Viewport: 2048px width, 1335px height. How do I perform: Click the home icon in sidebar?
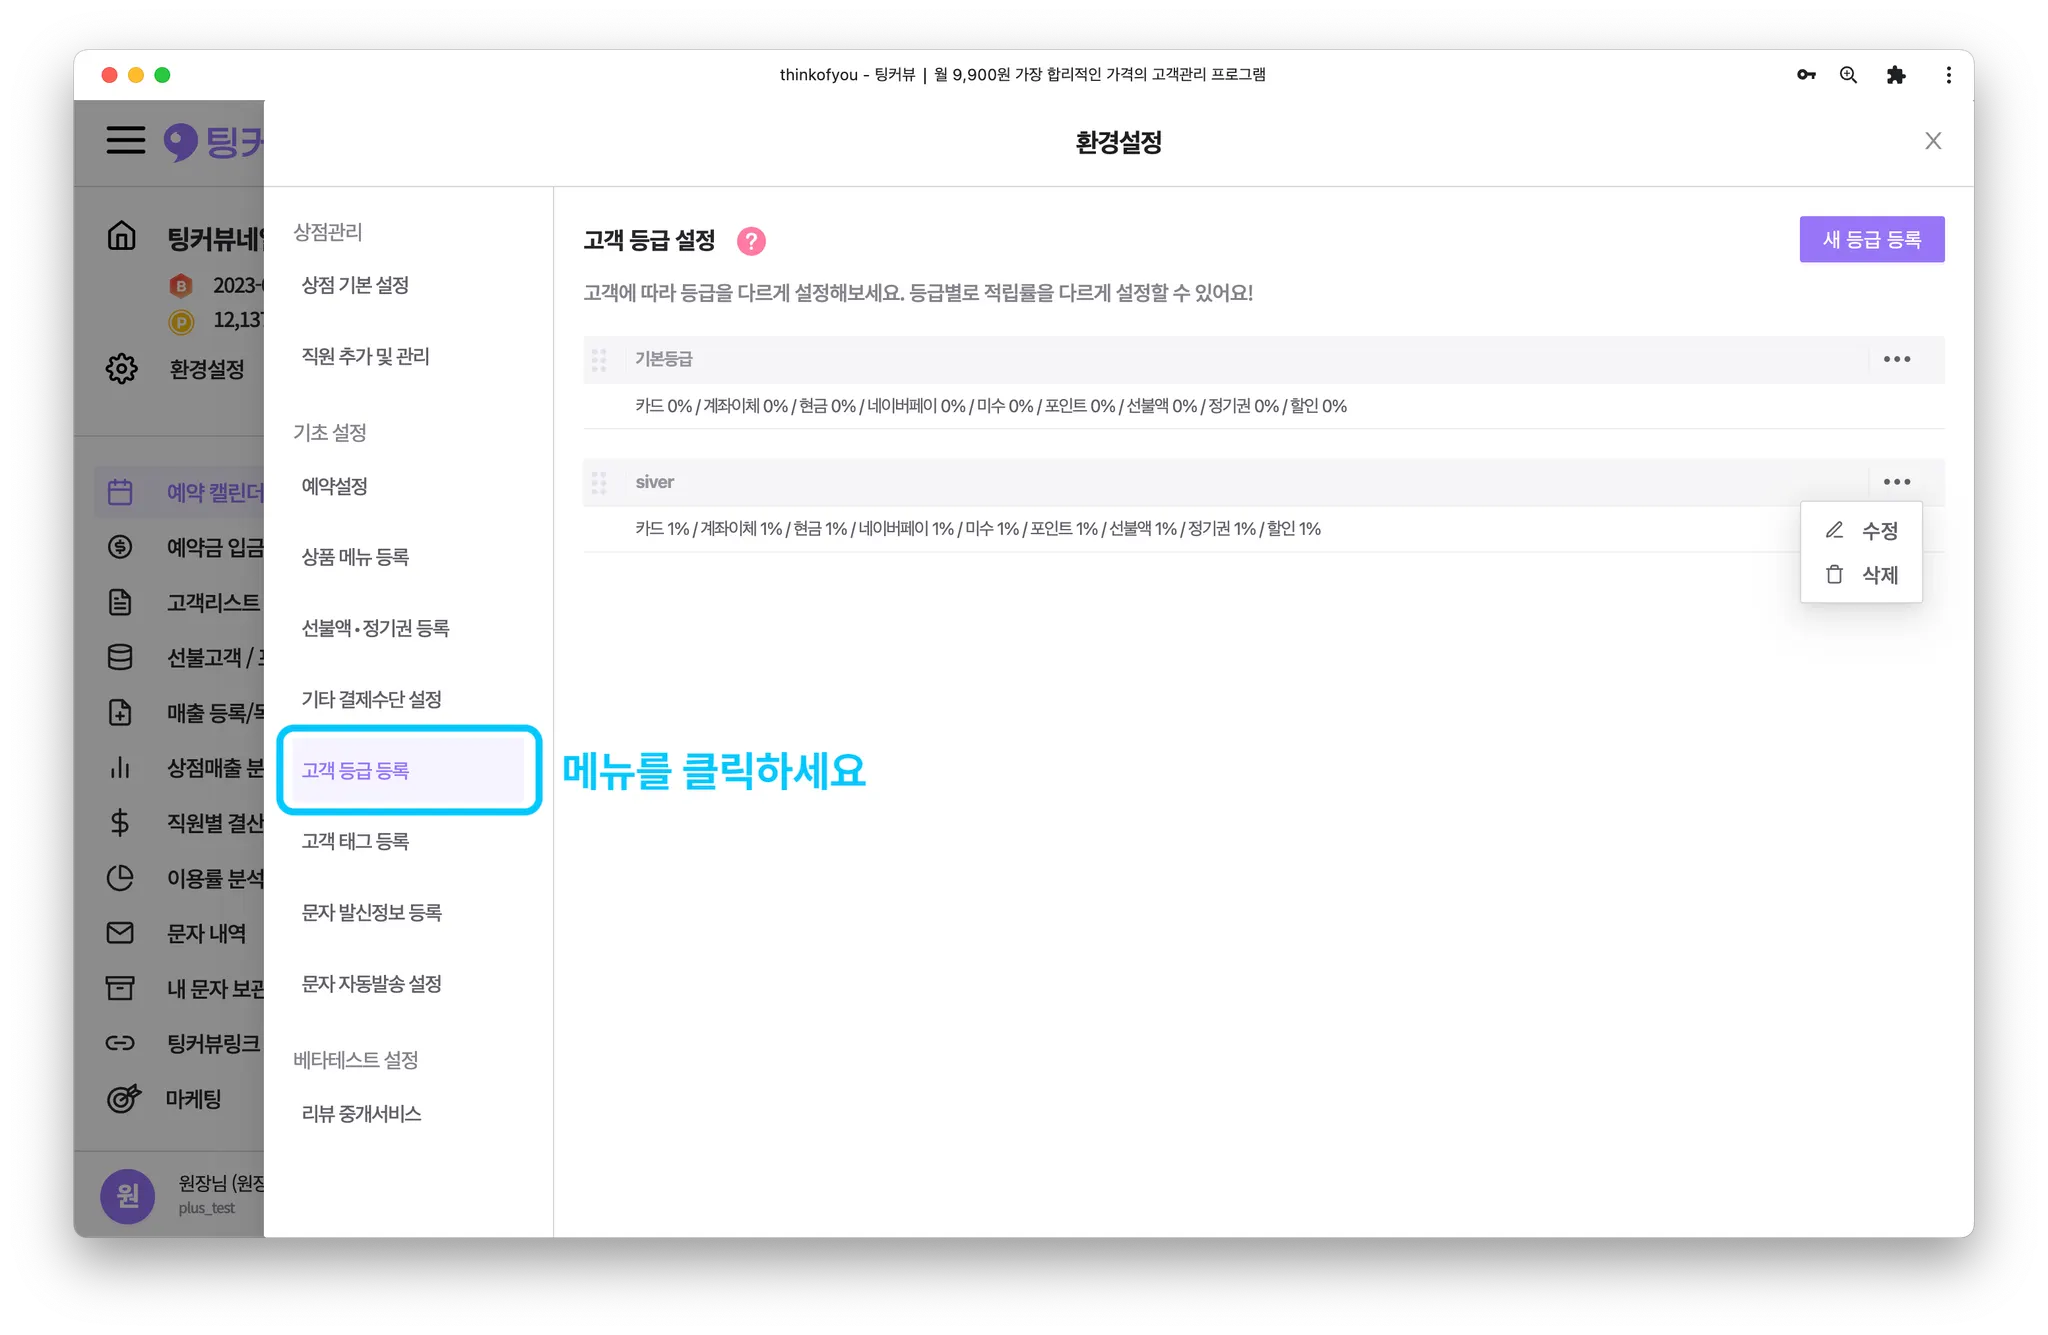[122, 236]
